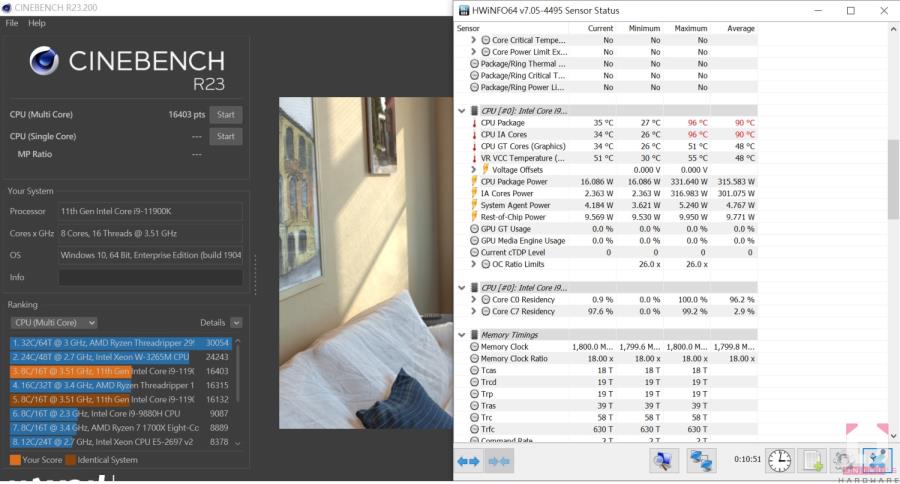Expand the Core Power Limit Exceeded row
This screenshot has width=900, height=484.
pos(474,52)
